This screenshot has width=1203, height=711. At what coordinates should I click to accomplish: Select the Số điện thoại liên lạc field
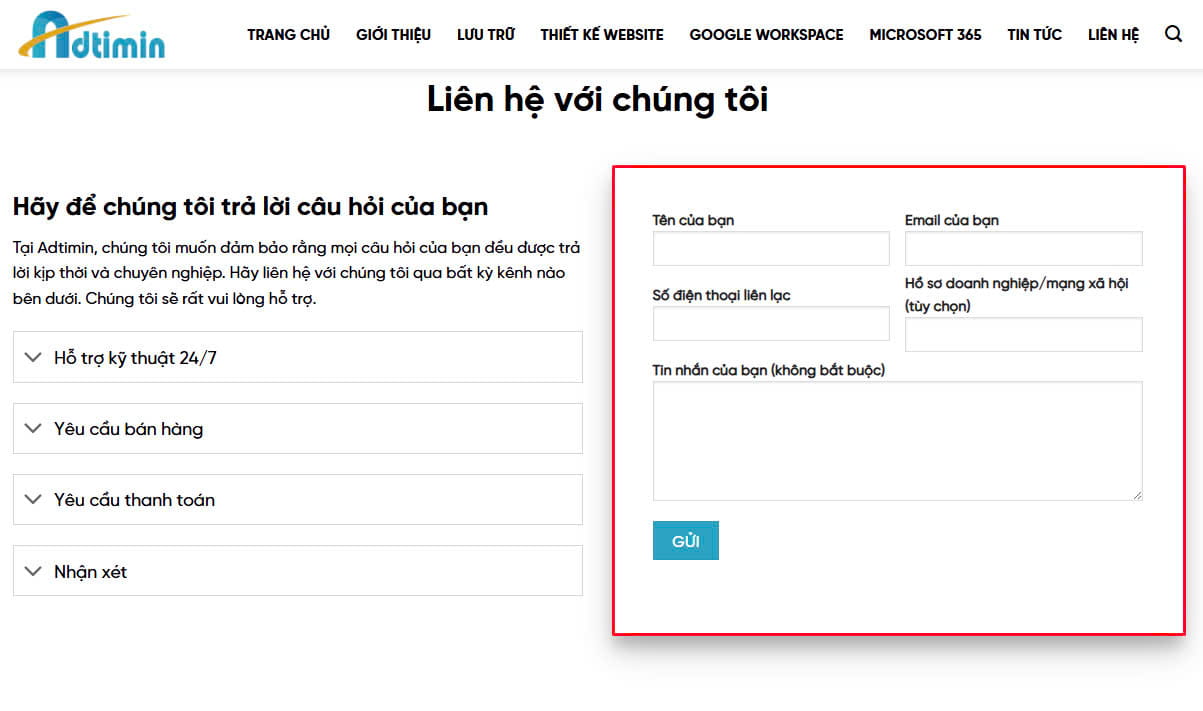coord(771,324)
